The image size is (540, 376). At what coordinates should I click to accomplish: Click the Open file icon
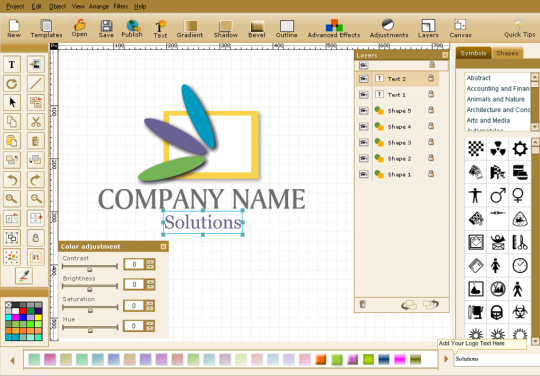[79, 28]
